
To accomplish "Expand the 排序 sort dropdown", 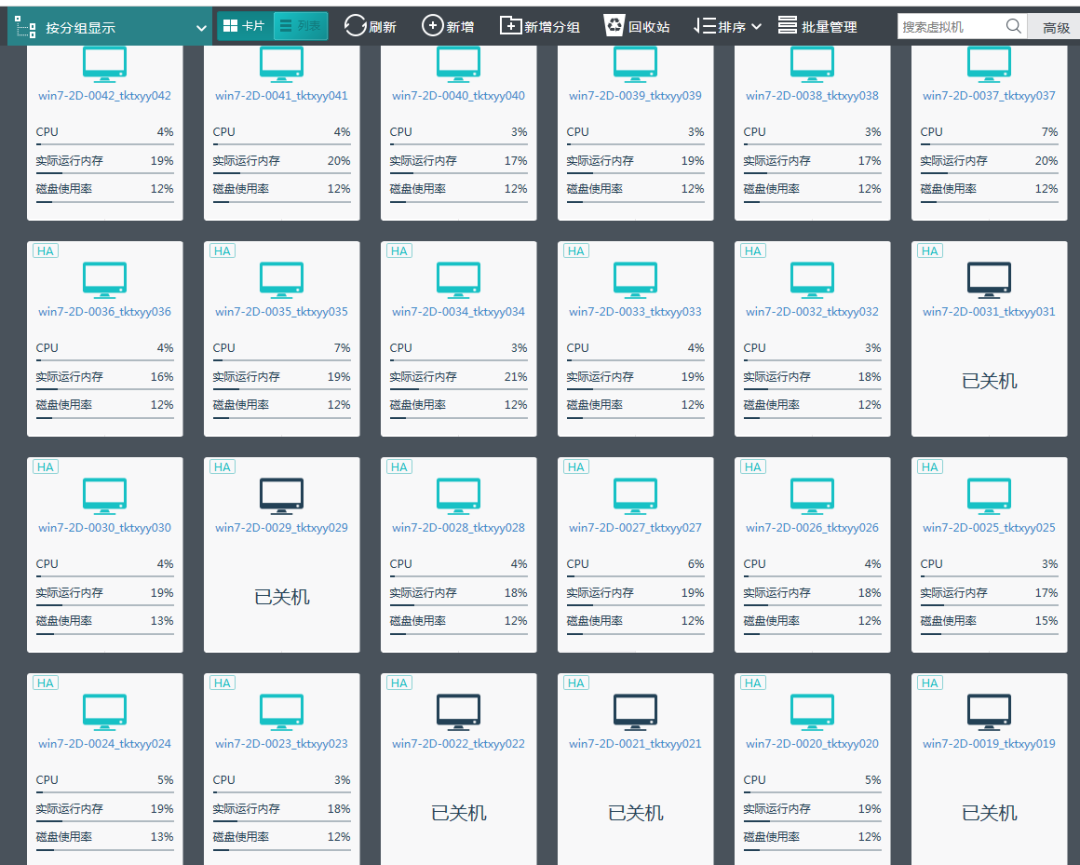I will [x=727, y=27].
